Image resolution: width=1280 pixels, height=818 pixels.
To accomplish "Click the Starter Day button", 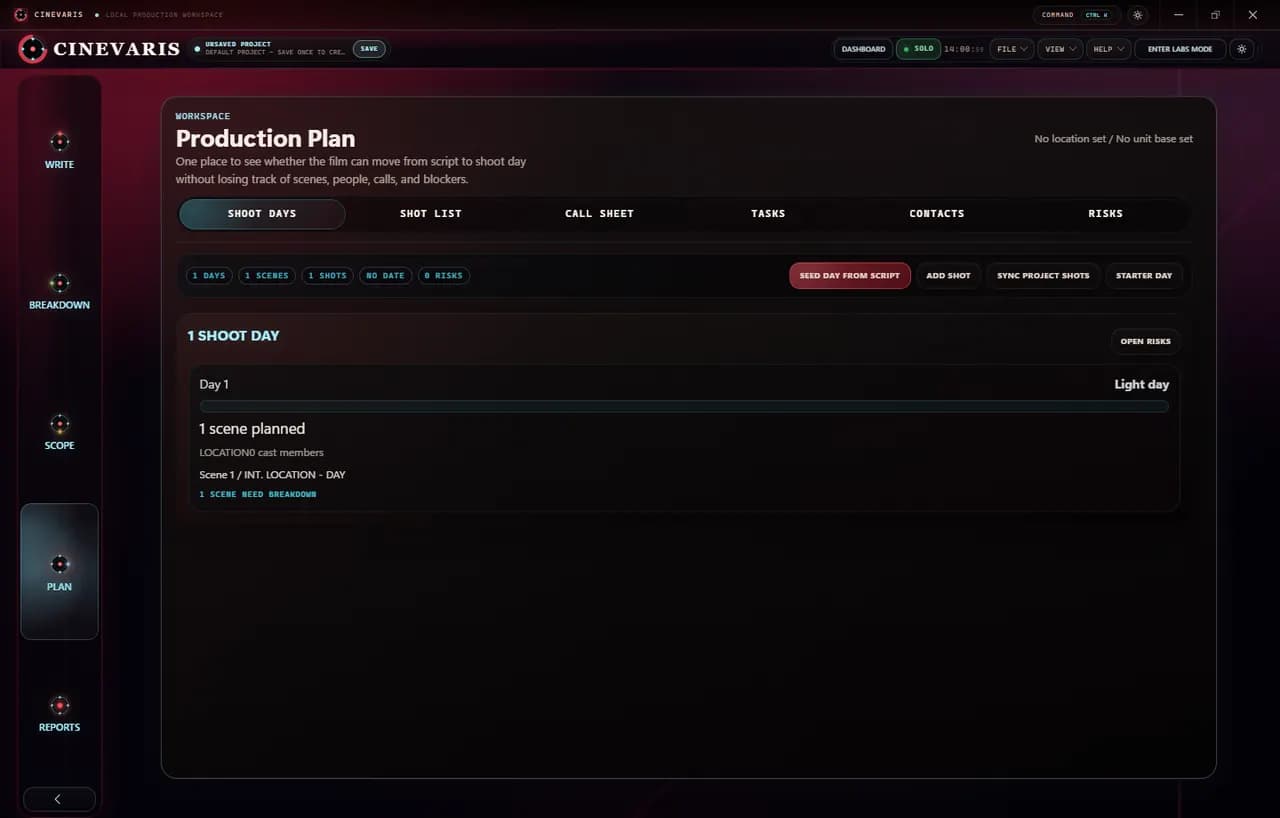I will pos(1144,276).
